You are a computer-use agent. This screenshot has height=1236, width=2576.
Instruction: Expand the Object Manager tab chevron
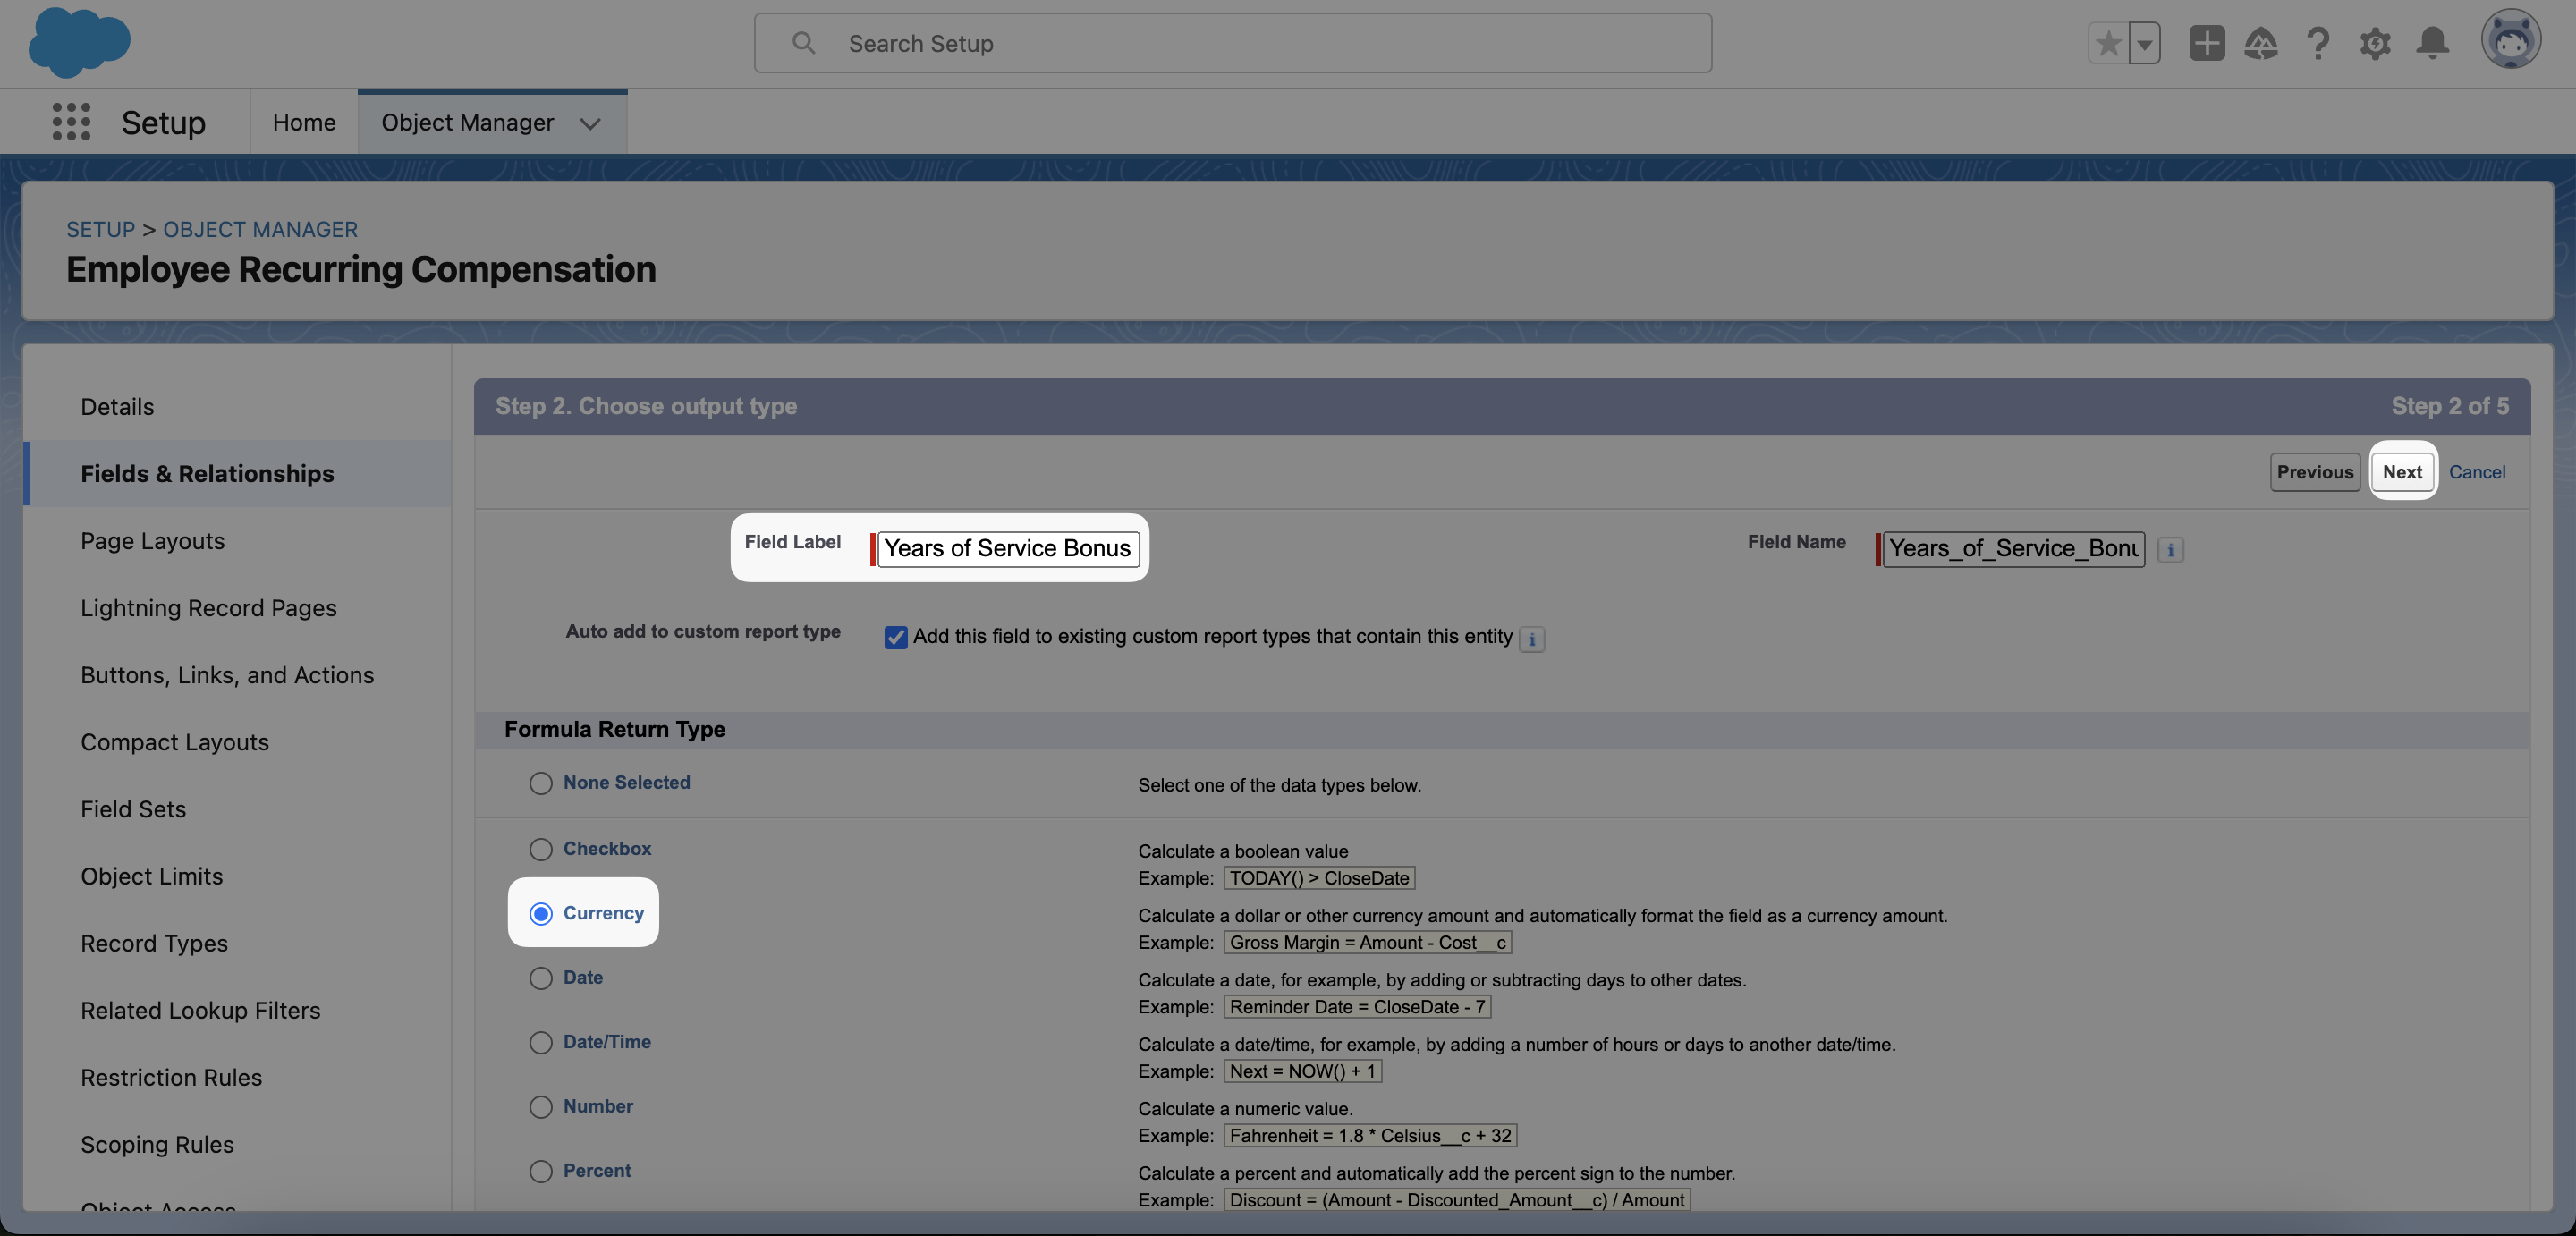[x=590, y=123]
